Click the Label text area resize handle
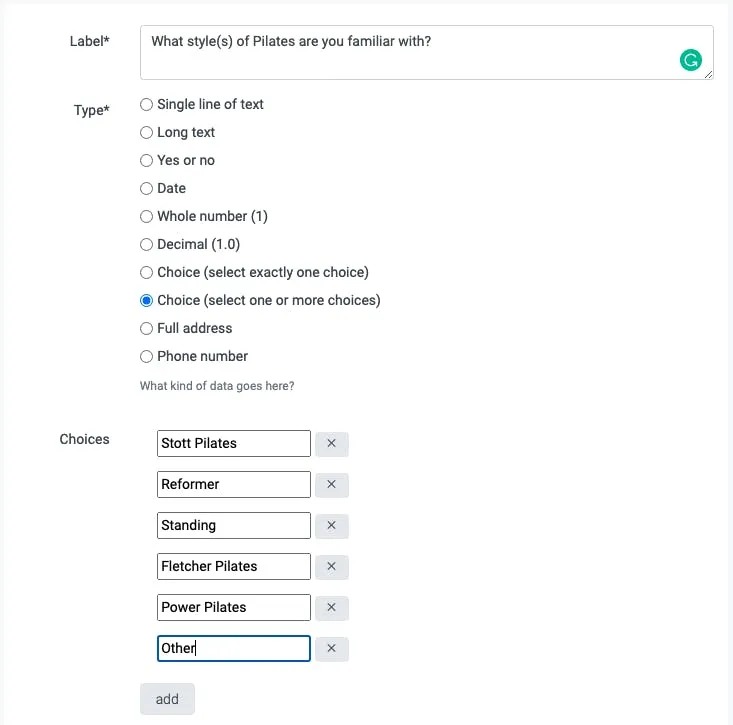The width and height of the screenshot is (733, 725). 709,75
